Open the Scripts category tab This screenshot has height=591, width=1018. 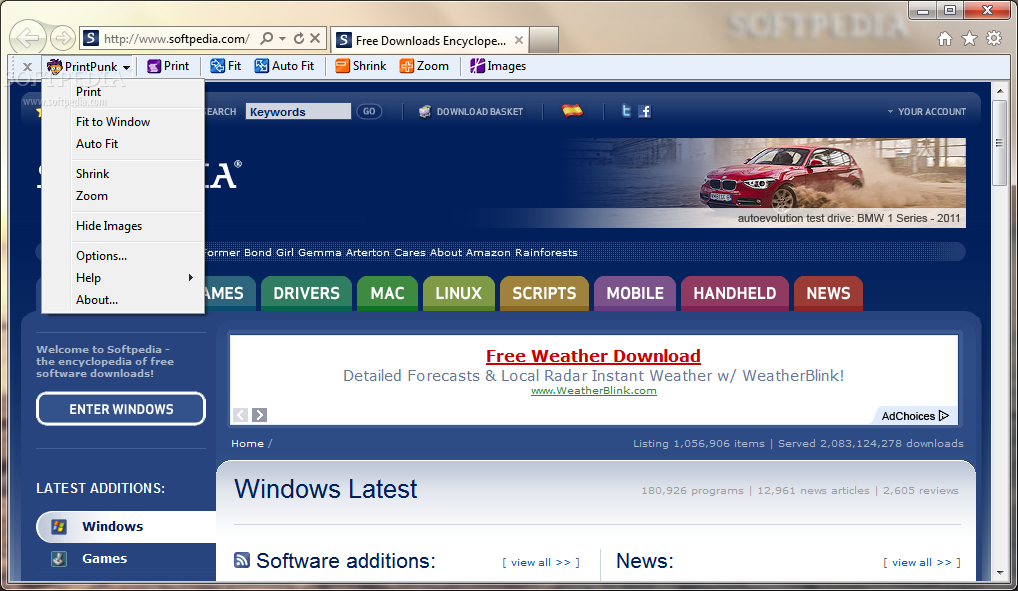pyautogui.click(x=544, y=293)
